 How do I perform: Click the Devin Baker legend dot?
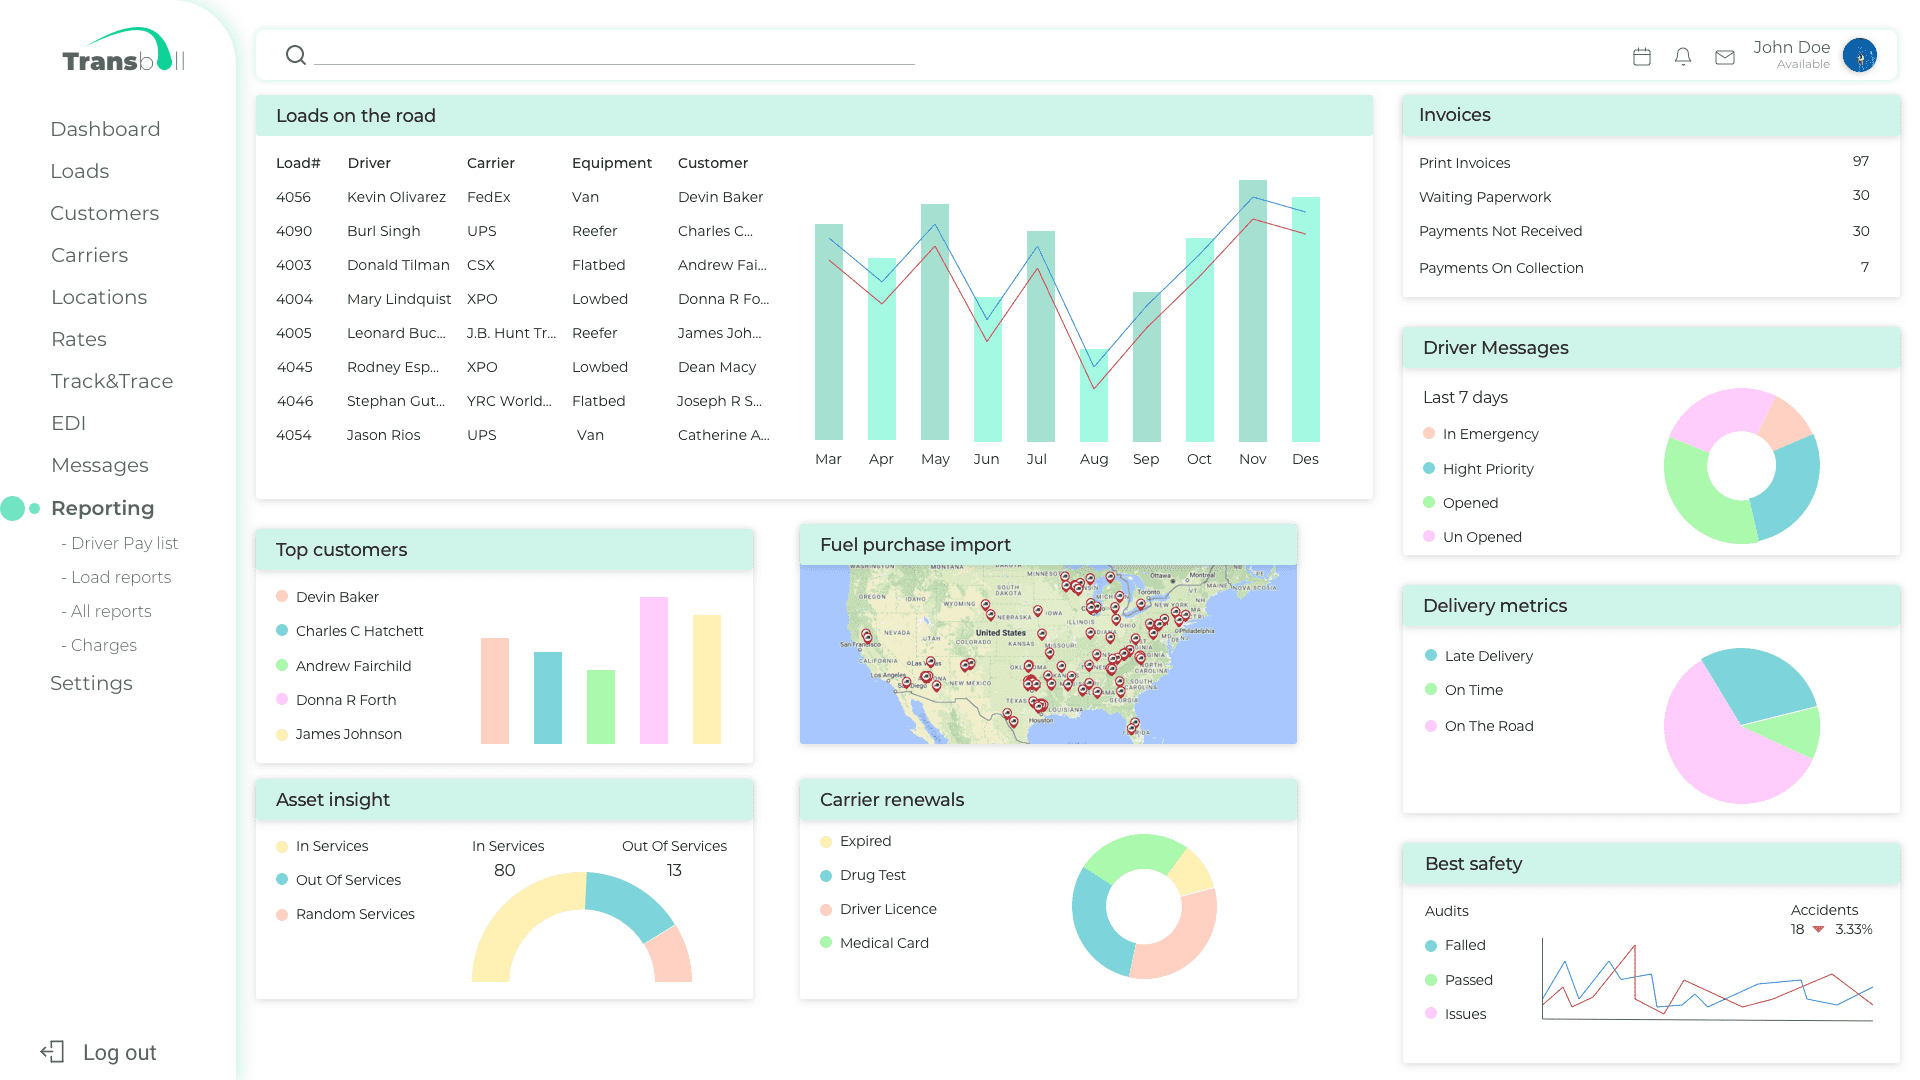[x=282, y=596]
